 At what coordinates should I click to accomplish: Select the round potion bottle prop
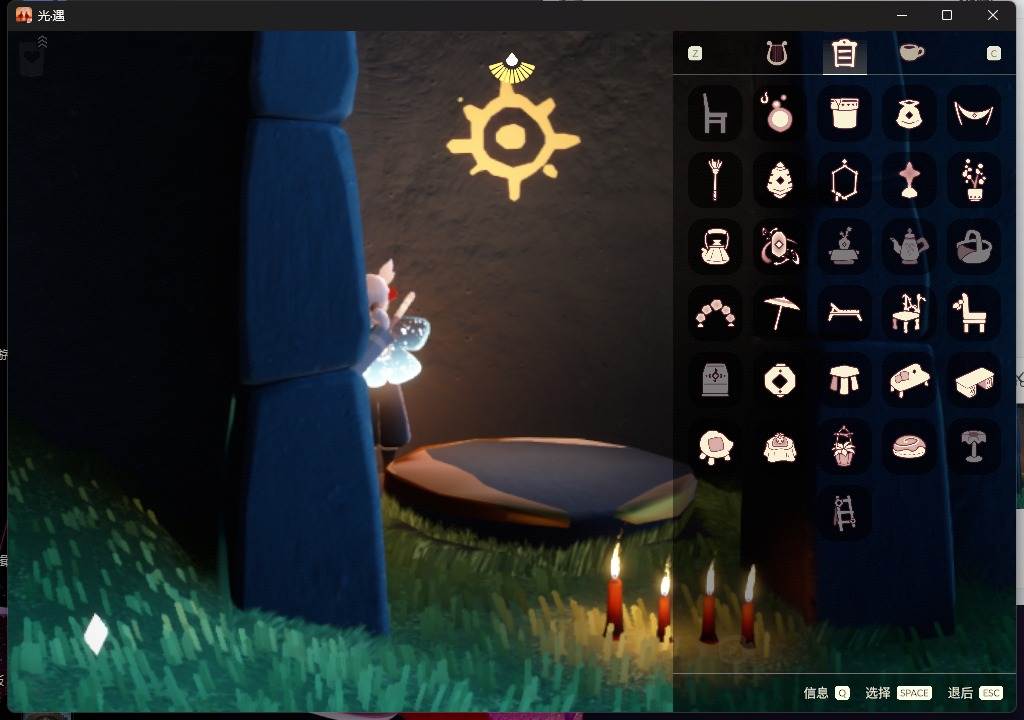[x=779, y=114]
